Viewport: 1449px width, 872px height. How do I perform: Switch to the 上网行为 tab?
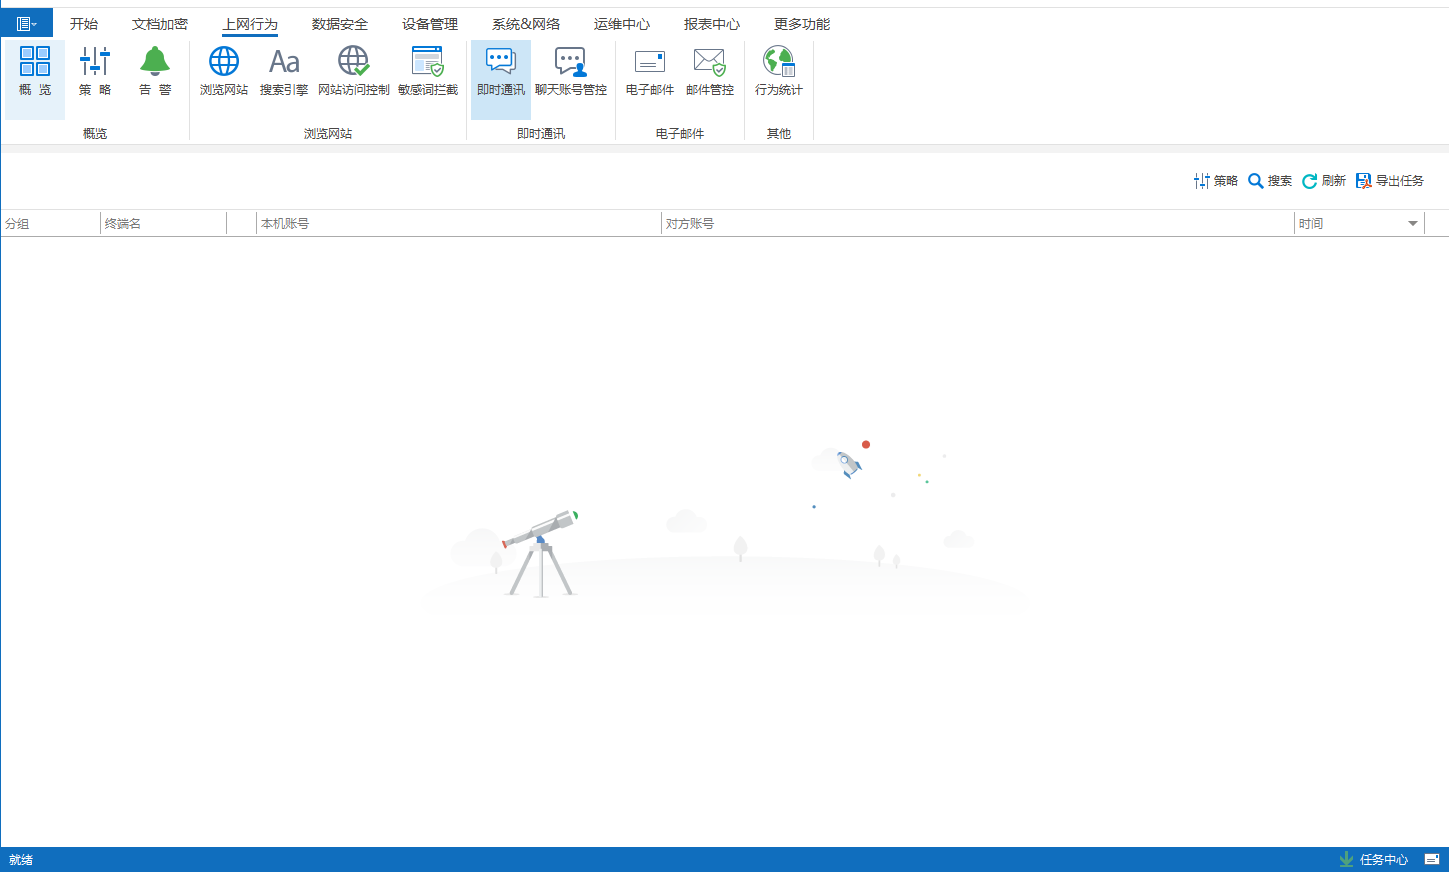(250, 24)
